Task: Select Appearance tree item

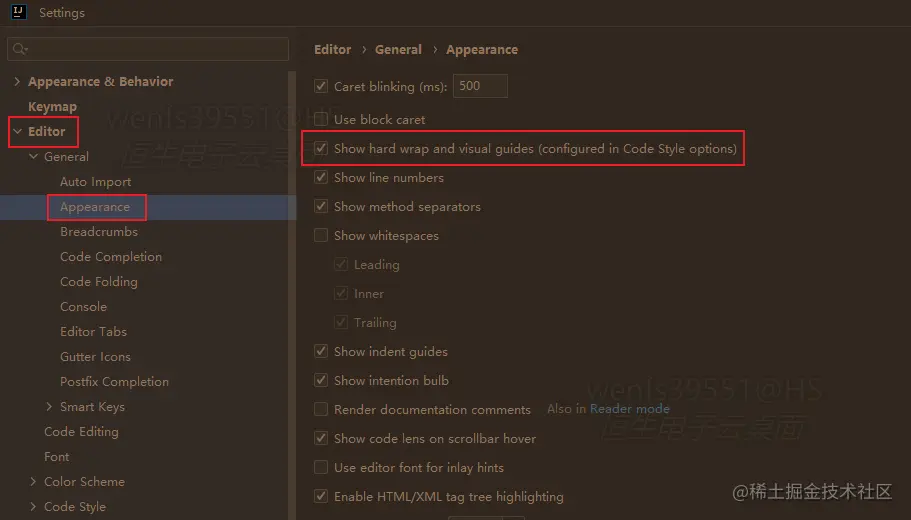Action: click(x=95, y=207)
